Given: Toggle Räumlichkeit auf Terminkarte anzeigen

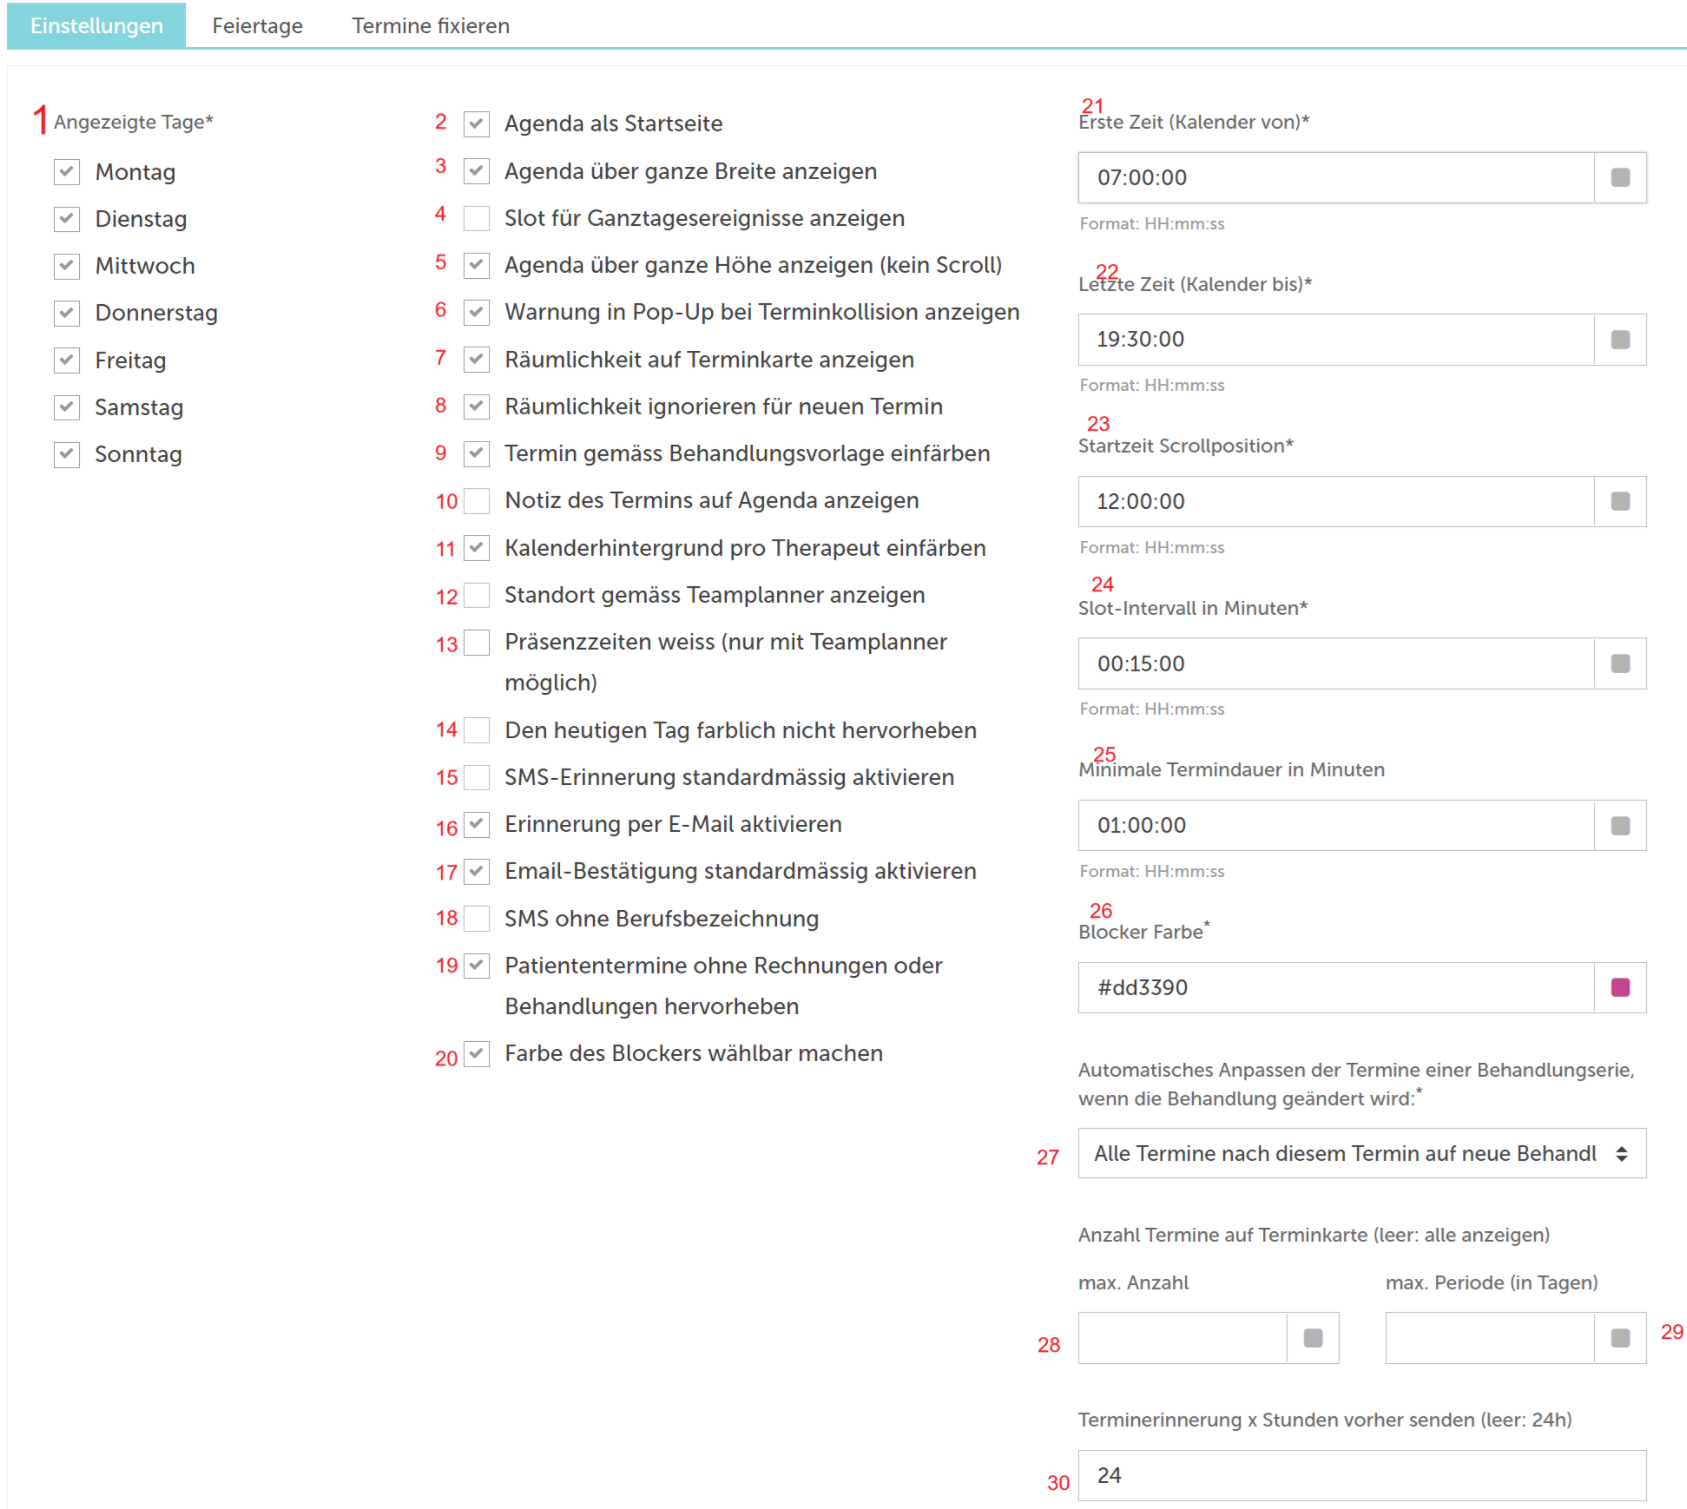Looking at the screenshot, I should pyautogui.click(x=477, y=359).
